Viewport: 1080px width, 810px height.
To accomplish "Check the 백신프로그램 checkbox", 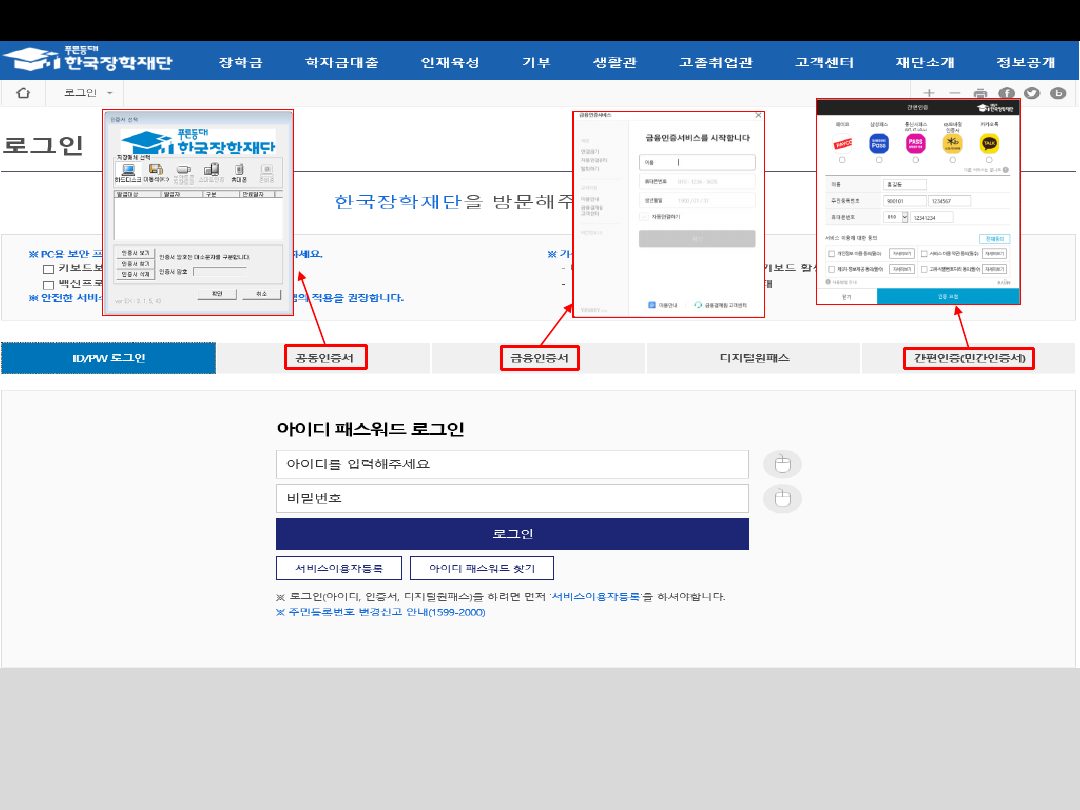I will point(48,284).
